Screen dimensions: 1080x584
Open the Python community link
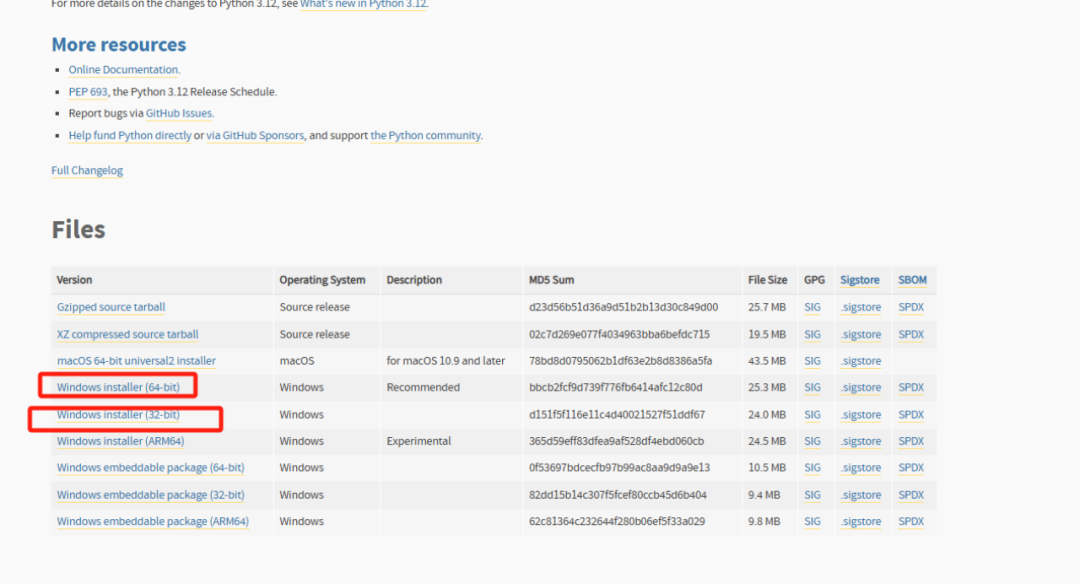(x=425, y=135)
